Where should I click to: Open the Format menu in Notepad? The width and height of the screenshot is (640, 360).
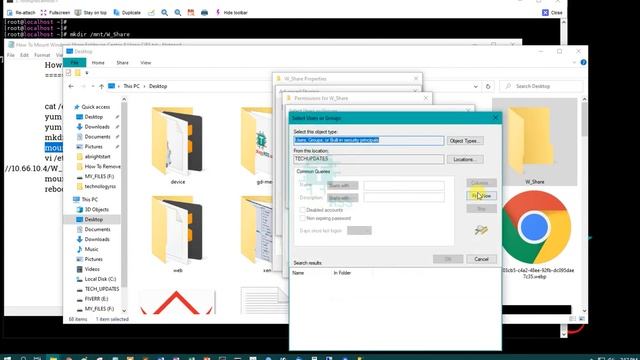coord(42,55)
